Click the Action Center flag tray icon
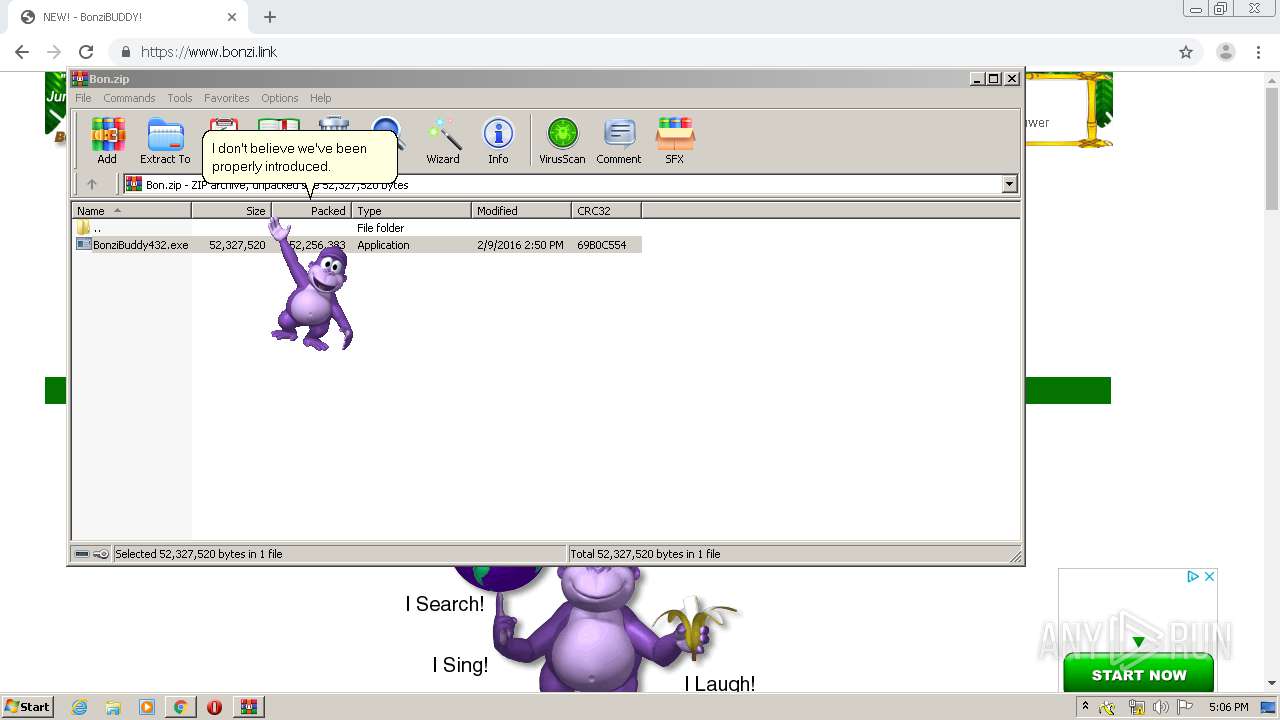The image size is (1280, 720). (x=1186, y=707)
